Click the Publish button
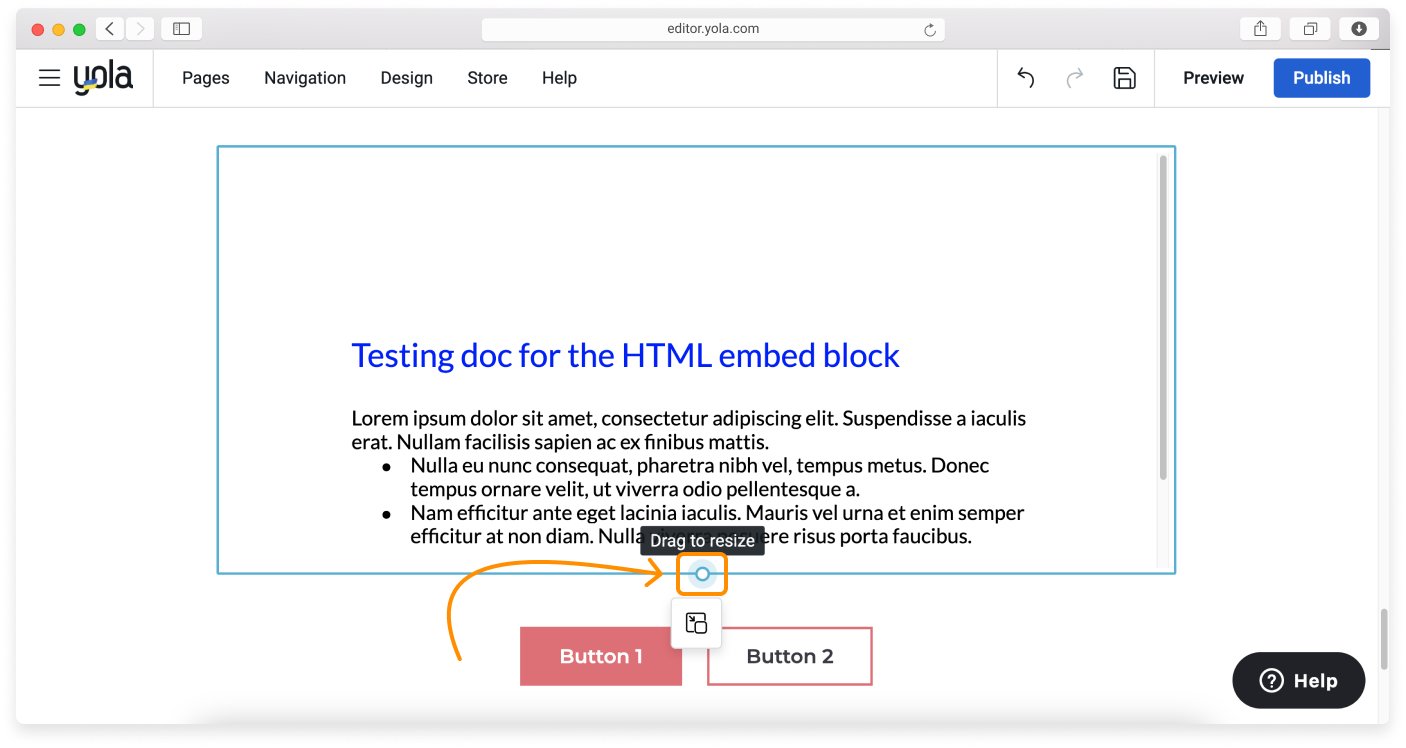 point(1321,77)
